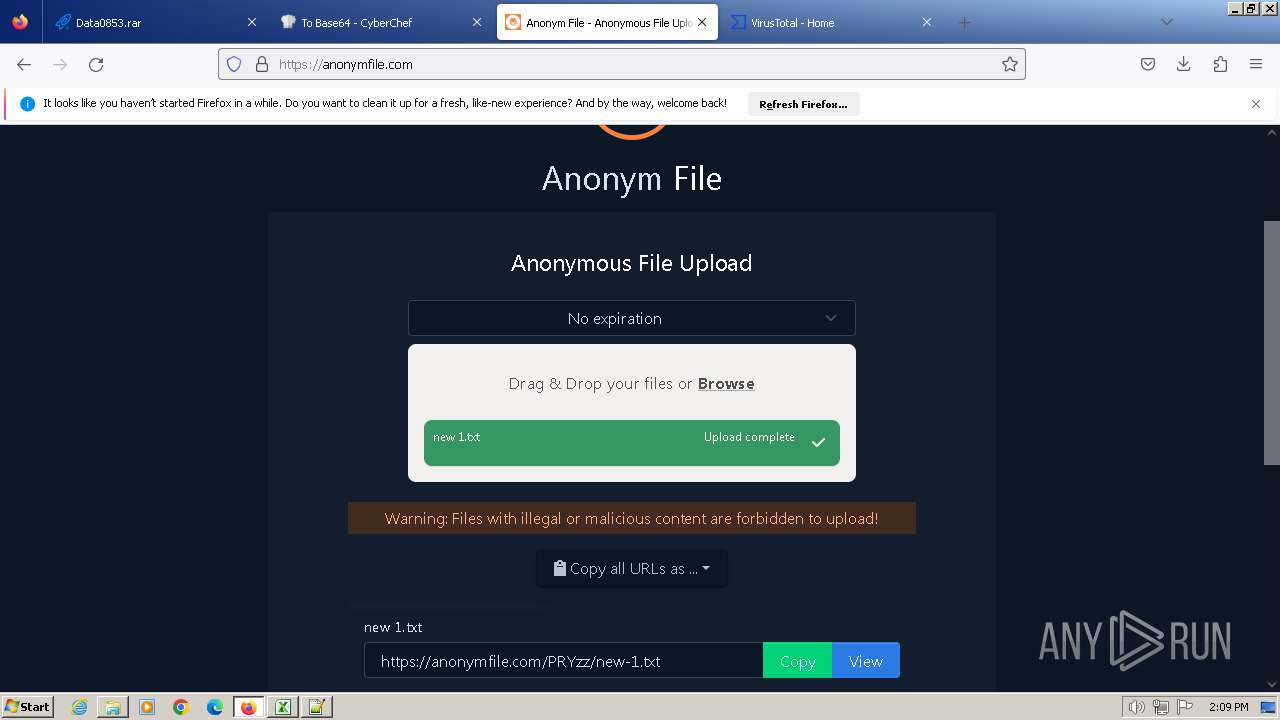
Task: Click the Anonymous File Upload heading
Action: pos(631,263)
